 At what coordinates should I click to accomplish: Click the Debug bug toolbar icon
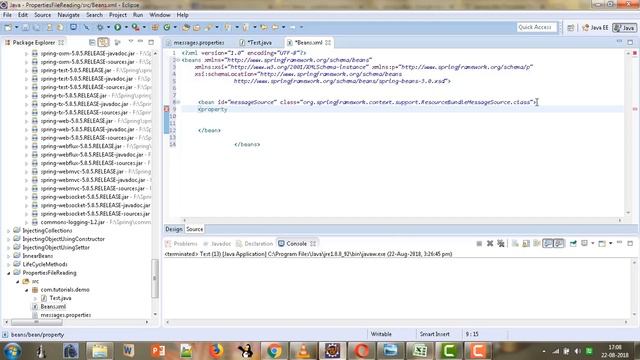coord(100,27)
